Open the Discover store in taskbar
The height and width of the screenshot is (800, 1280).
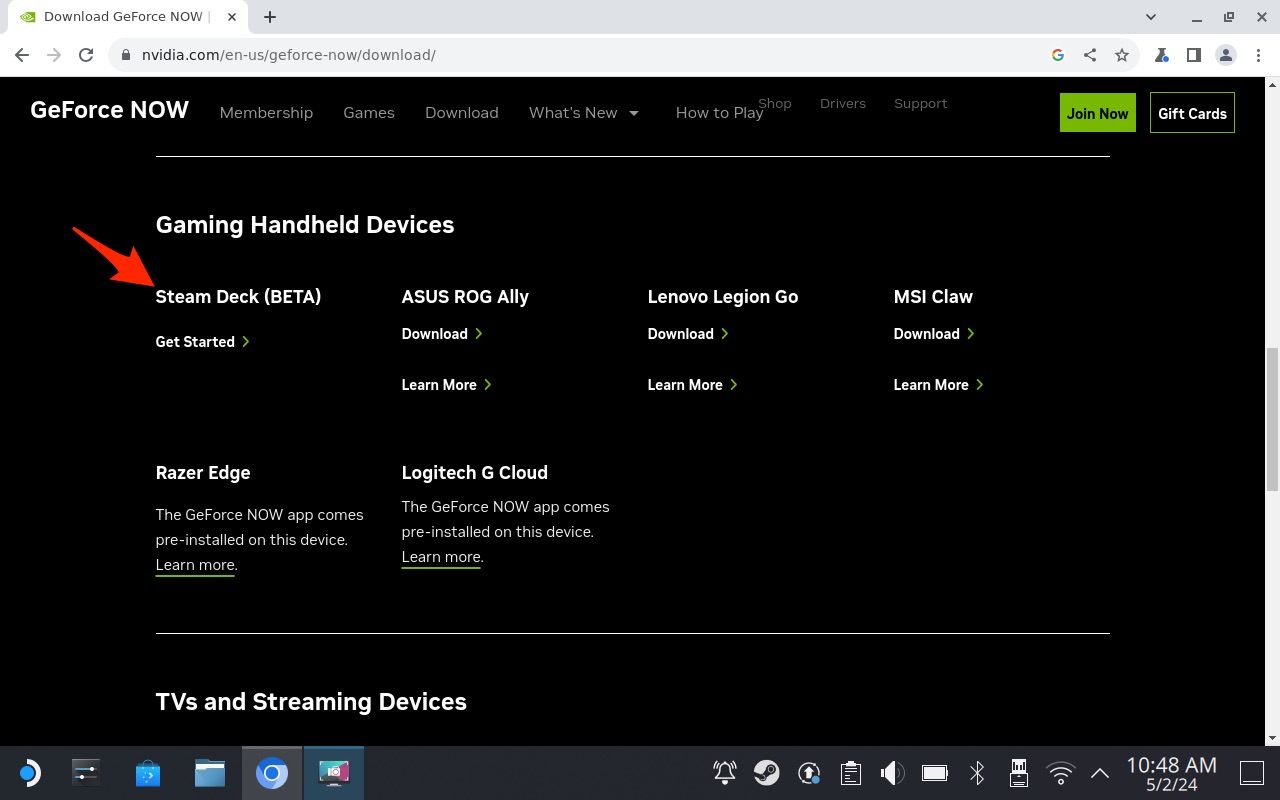click(x=148, y=773)
